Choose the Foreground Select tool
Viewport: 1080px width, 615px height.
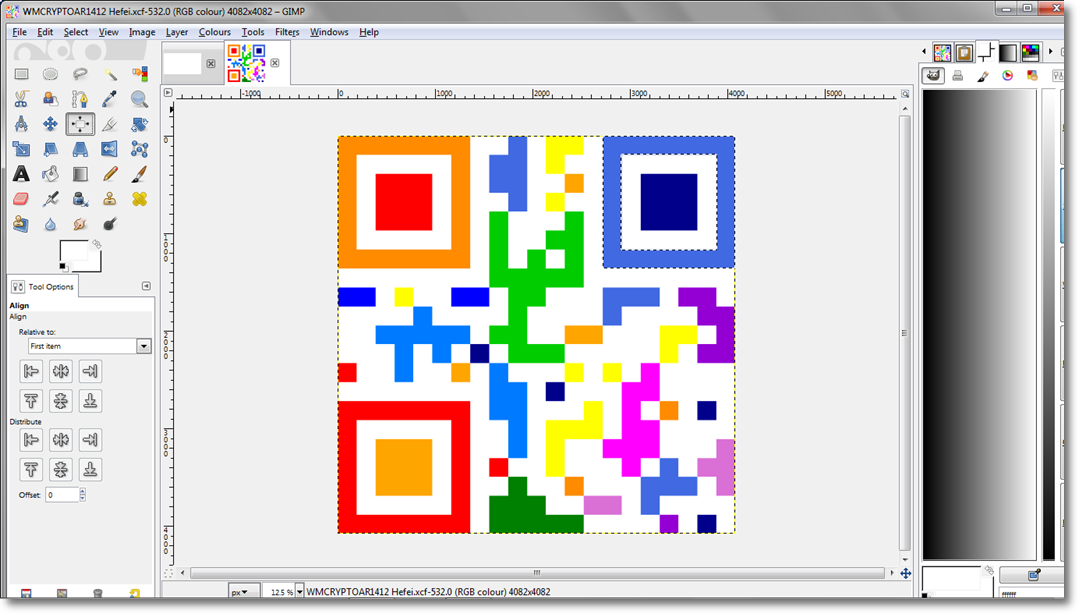pyautogui.click(x=50, y=99)
